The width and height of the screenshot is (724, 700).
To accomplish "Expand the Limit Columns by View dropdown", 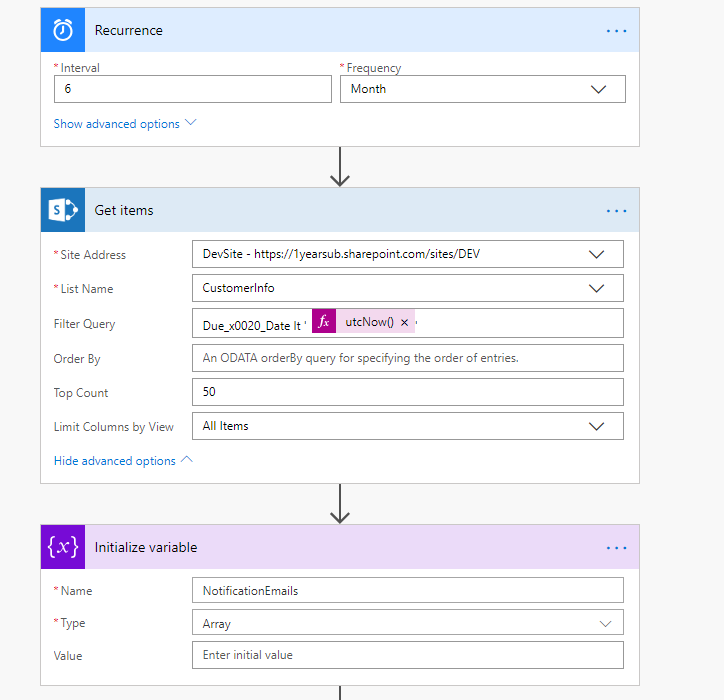I will tap(407, 426).
